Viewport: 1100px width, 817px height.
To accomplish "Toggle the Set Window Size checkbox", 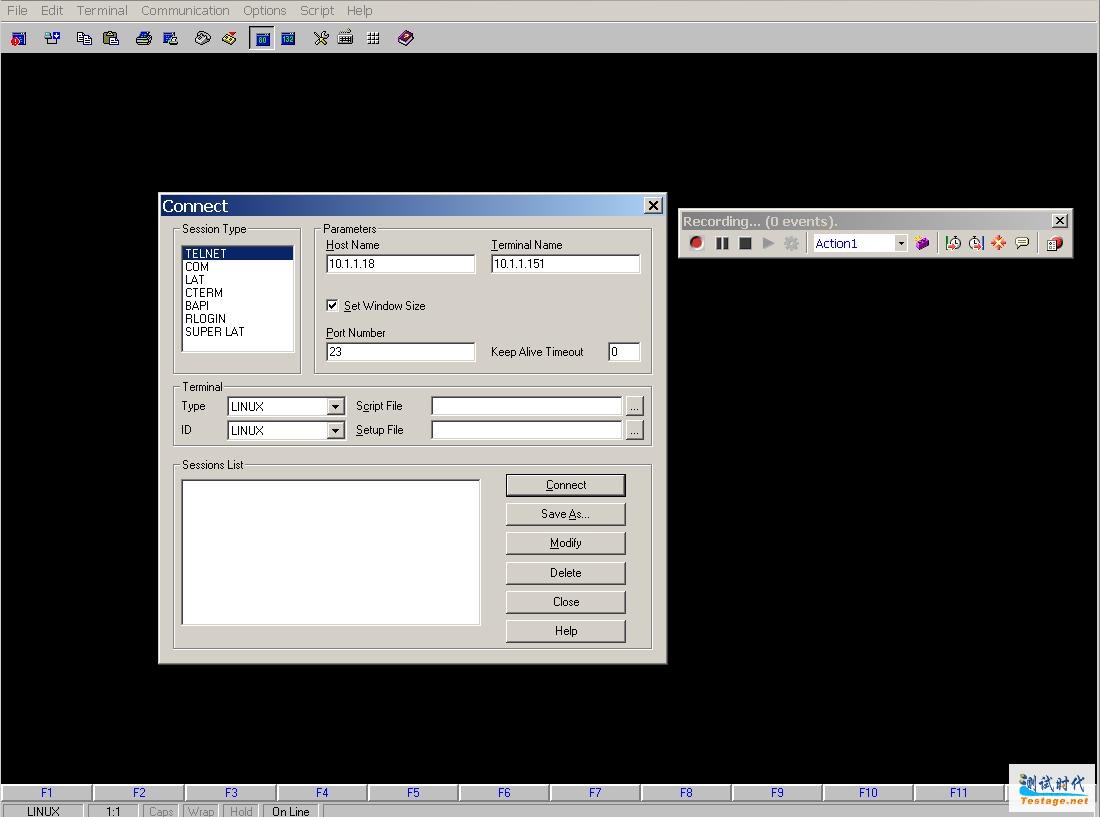I will 332,305.
